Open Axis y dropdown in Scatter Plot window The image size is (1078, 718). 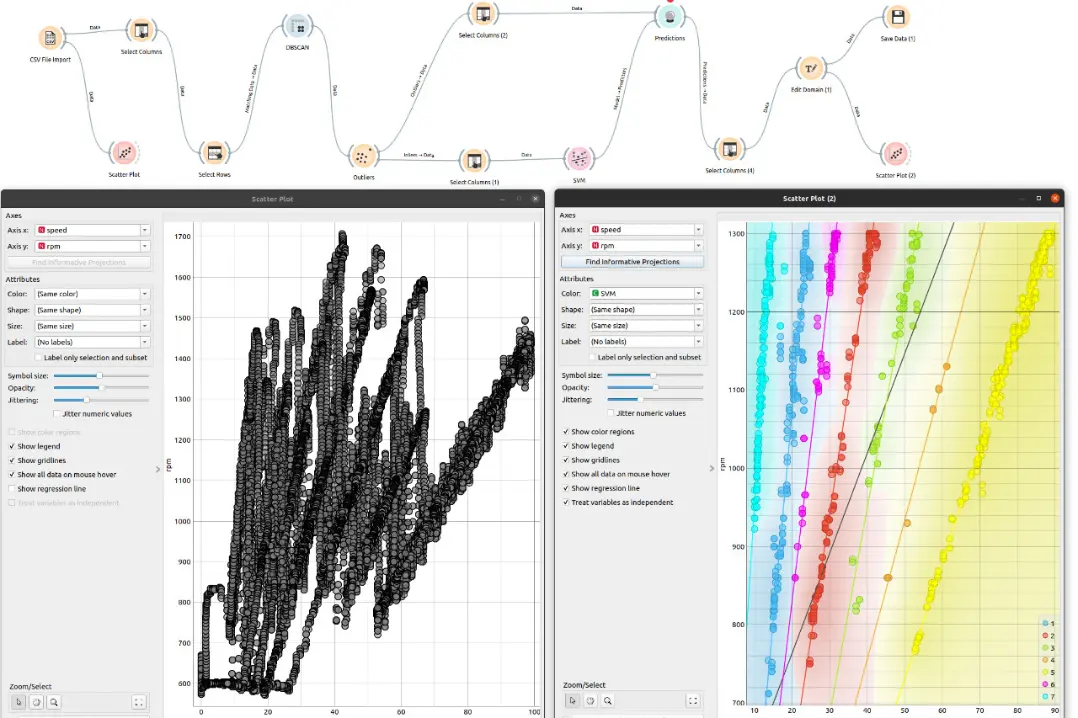pos(93,246)
